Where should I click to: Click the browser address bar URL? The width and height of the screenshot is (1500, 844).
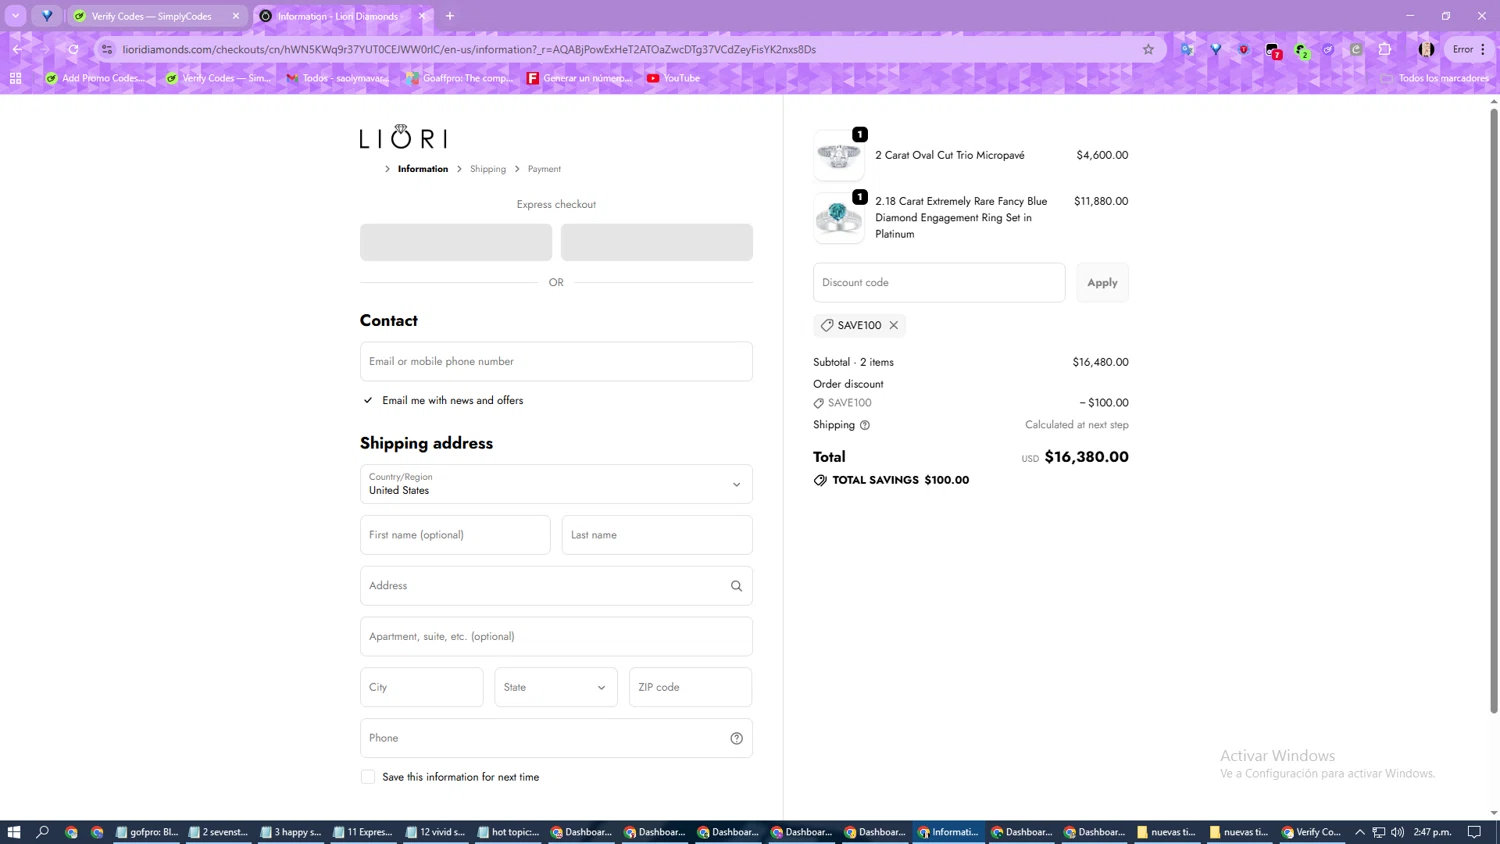[469, 49]
